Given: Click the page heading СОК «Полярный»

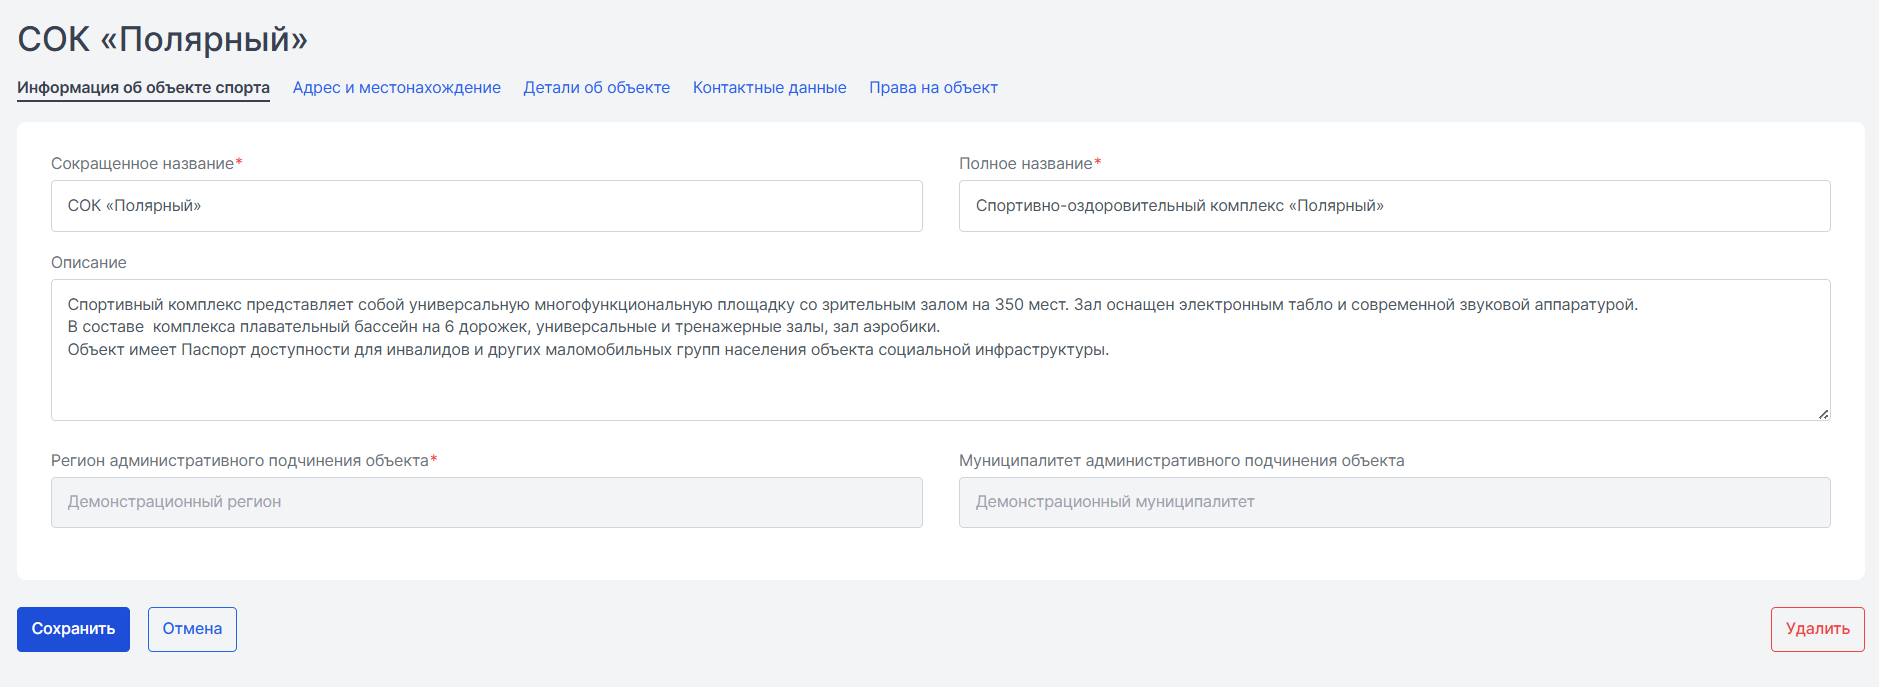Looking at the screenshot, I should click(163, 39).
